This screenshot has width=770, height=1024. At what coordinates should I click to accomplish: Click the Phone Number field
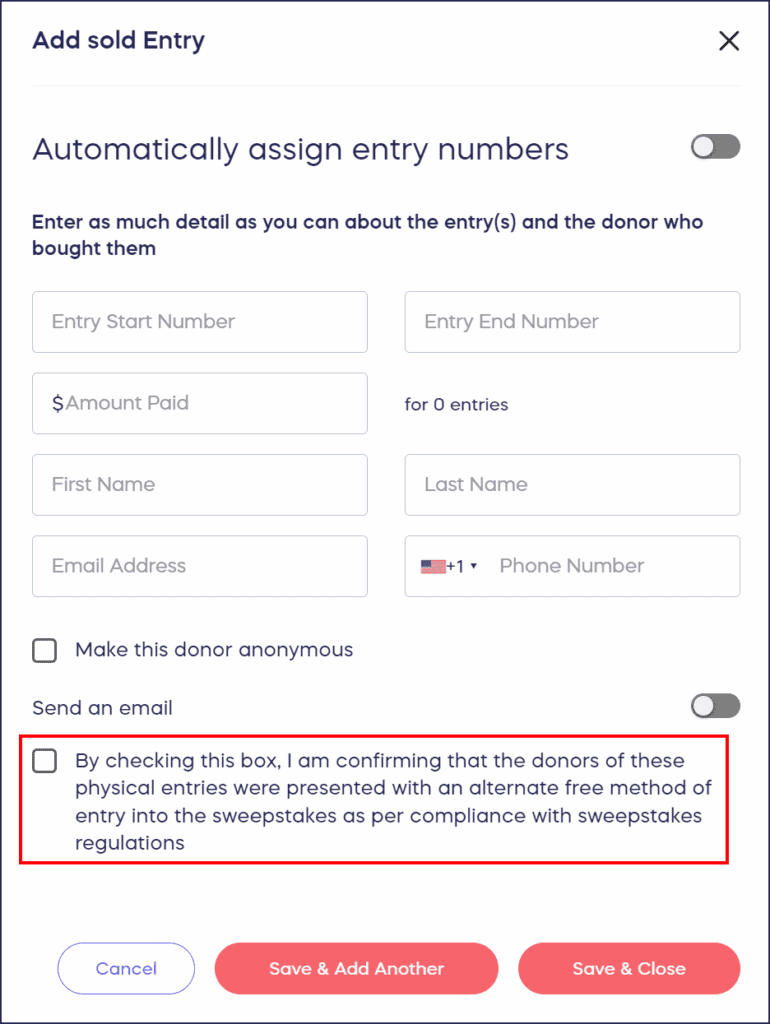click(x=610, y=566)
